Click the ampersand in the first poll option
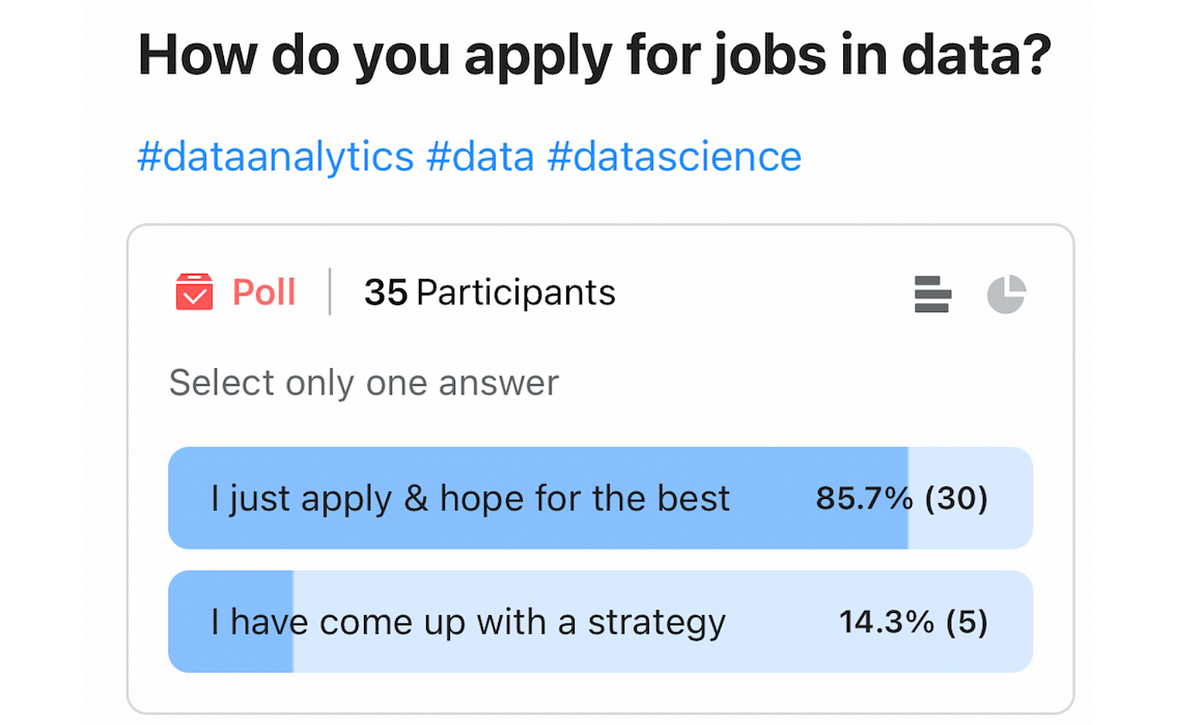Screen dimensions: 1200x725 416,498
